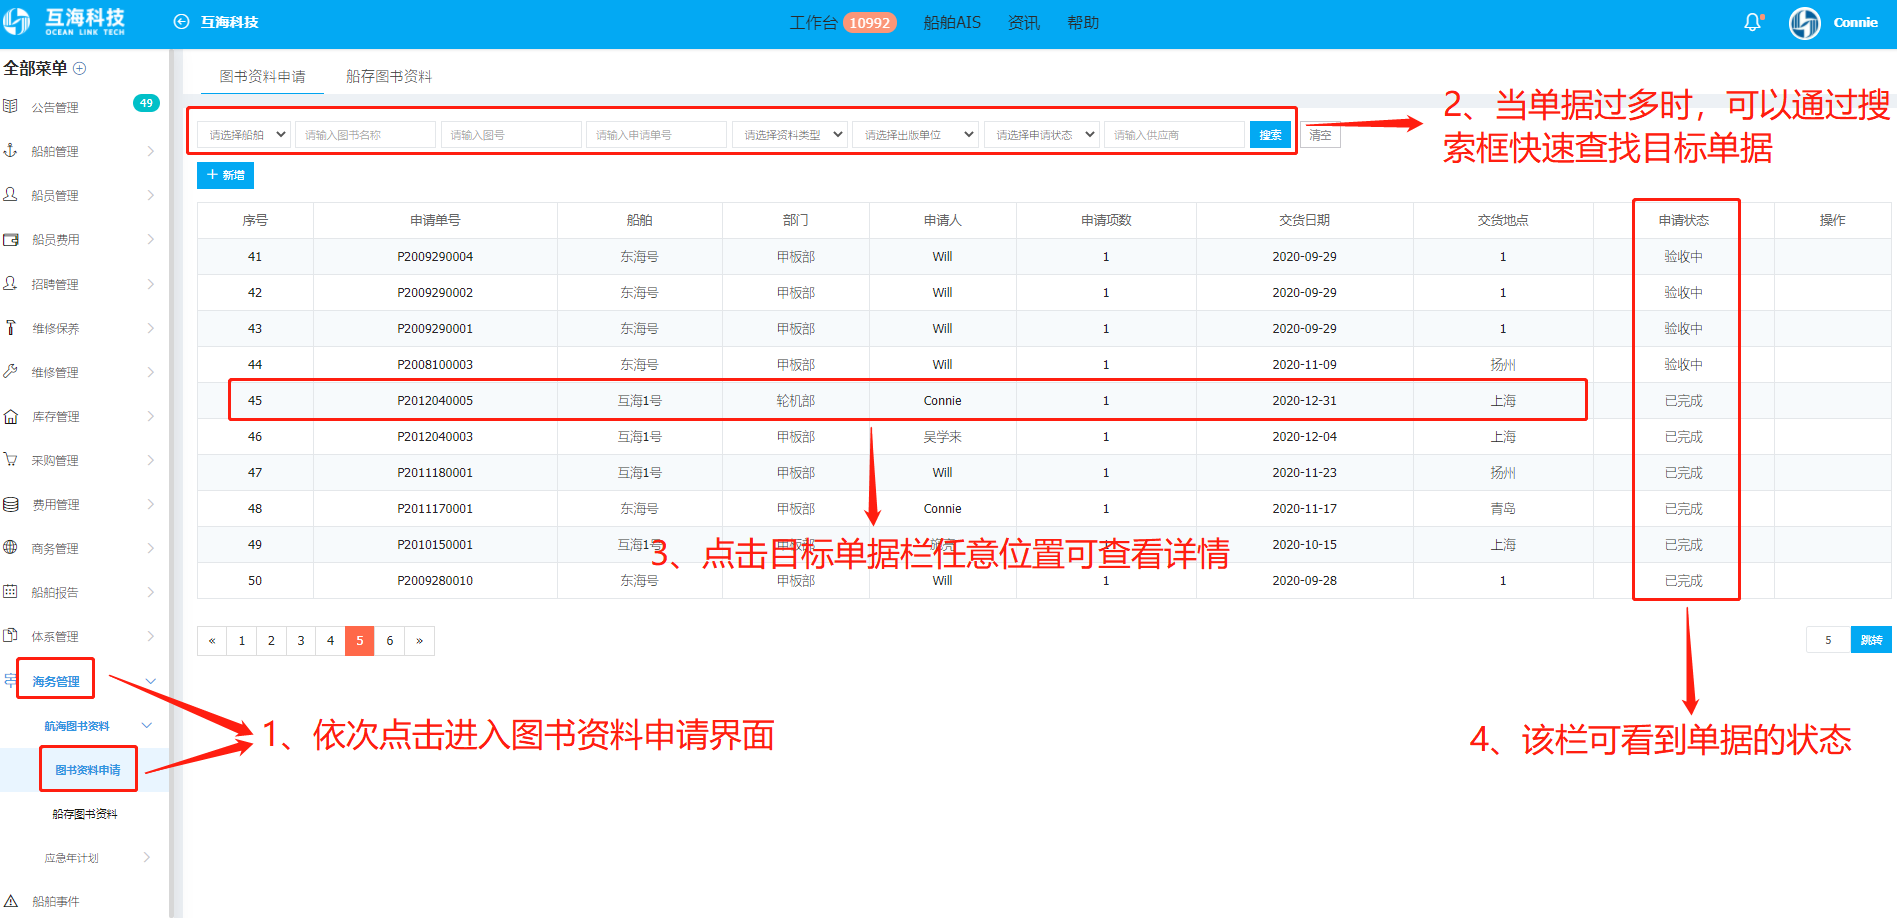
Task: Switch to the 船存图书资料 tab
Action: coord(388,76)
